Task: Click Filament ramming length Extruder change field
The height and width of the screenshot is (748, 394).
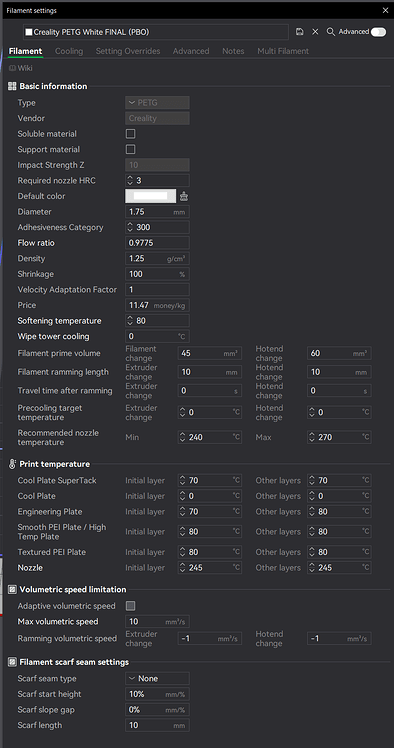Action: tap(210, 372)
